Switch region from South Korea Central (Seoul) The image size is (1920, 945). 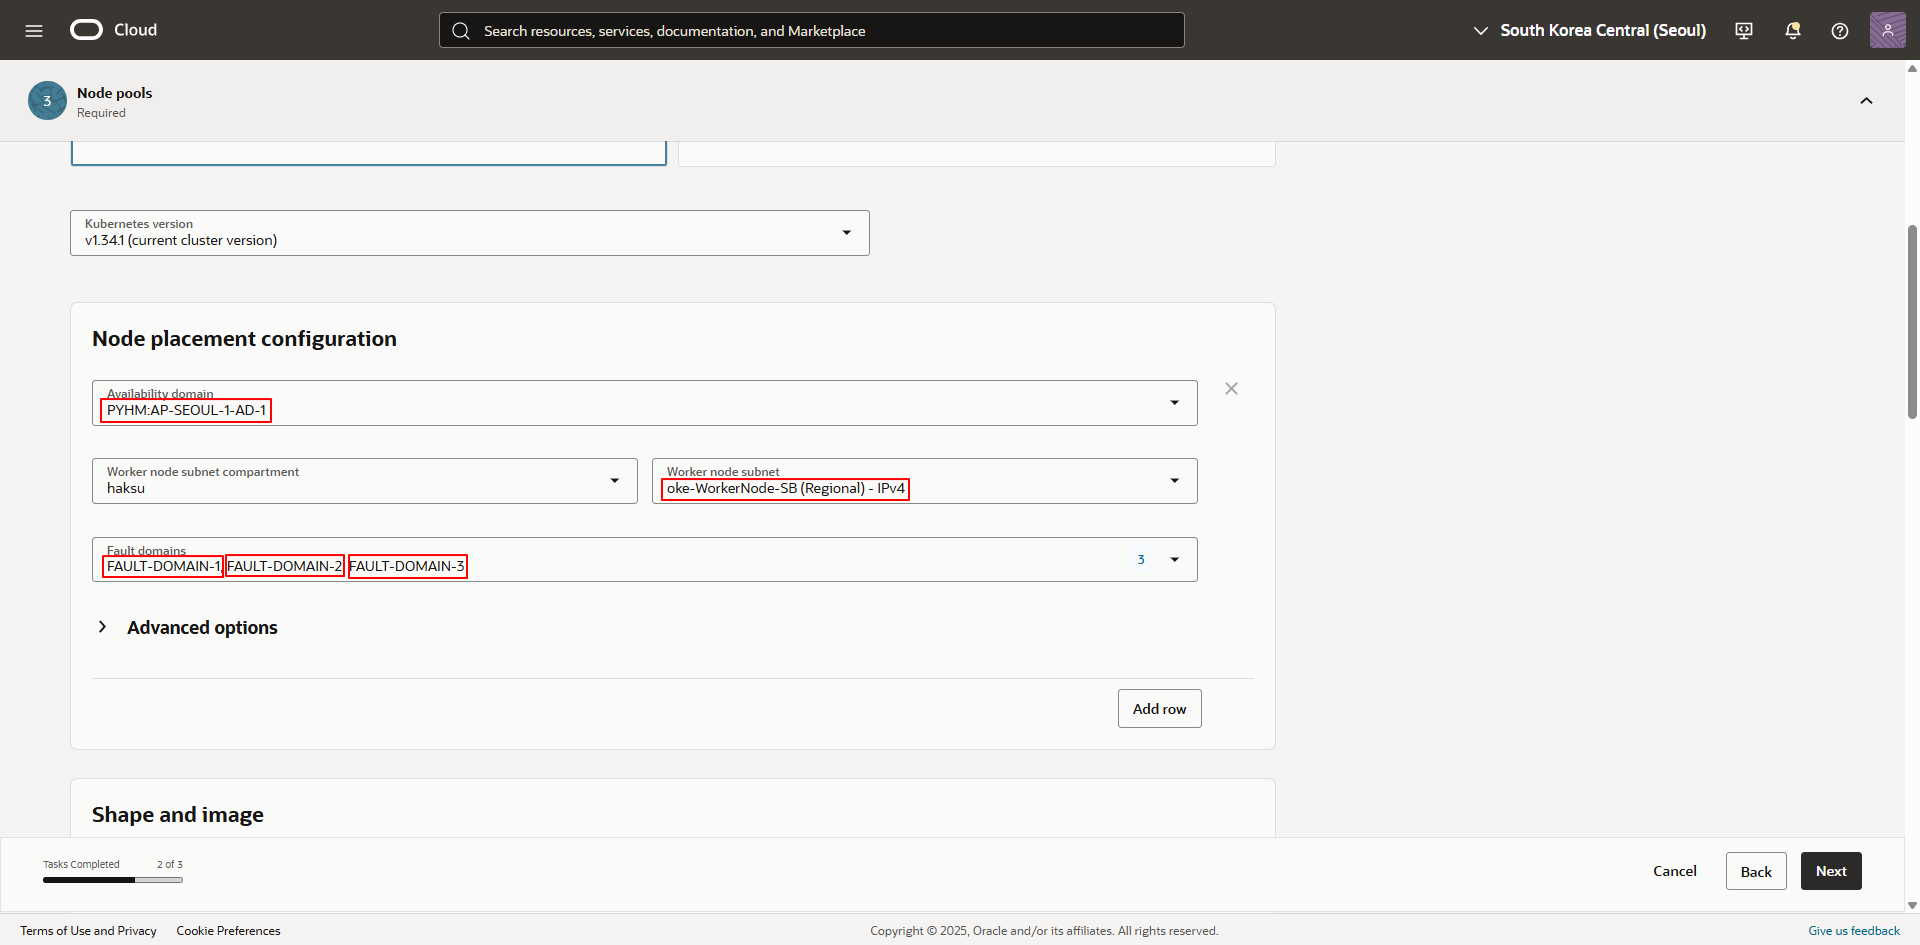1589,30
